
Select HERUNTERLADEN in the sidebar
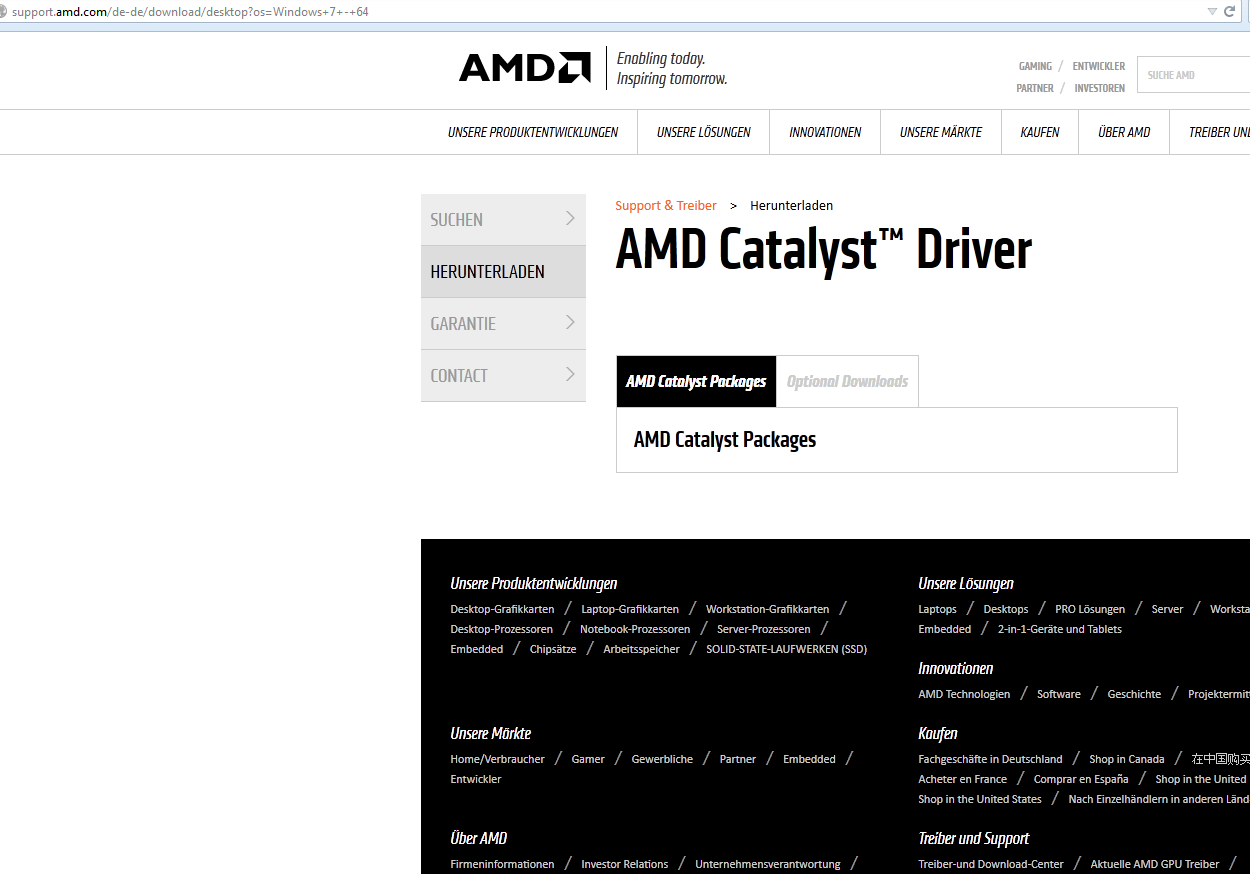click(503, 272)
